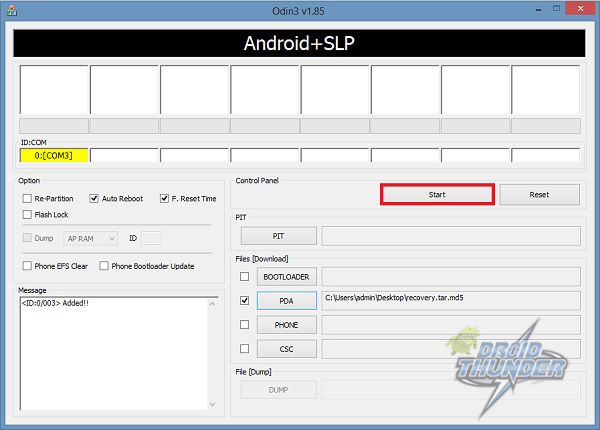Click the Android+SLP banner
The image size is (600, 430).
pos(299,43)
